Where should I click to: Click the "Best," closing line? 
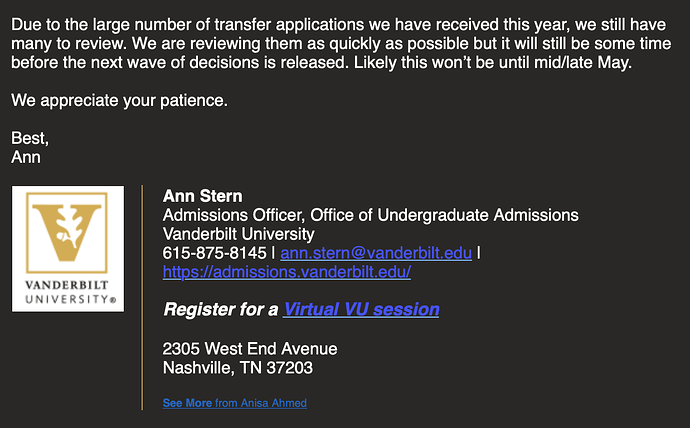pos(30,138)
